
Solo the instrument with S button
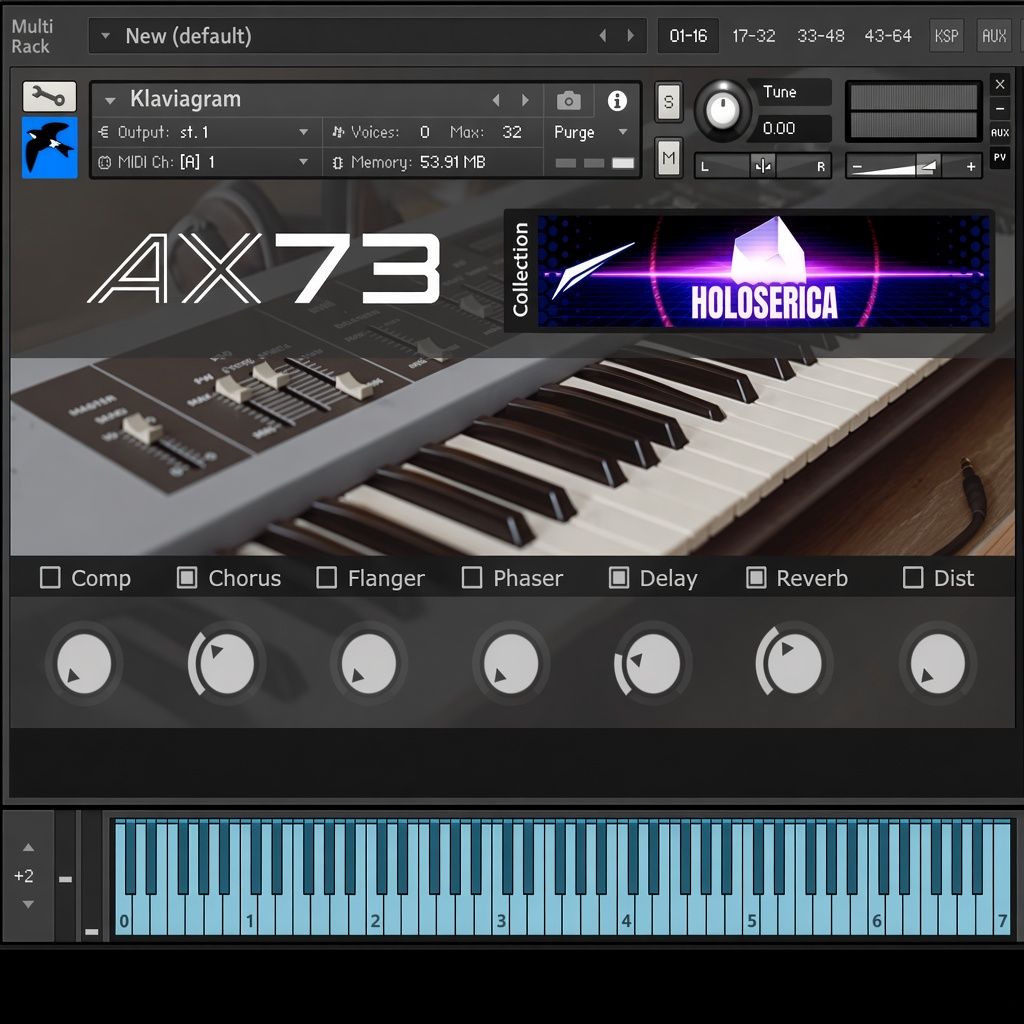(669, 102)
